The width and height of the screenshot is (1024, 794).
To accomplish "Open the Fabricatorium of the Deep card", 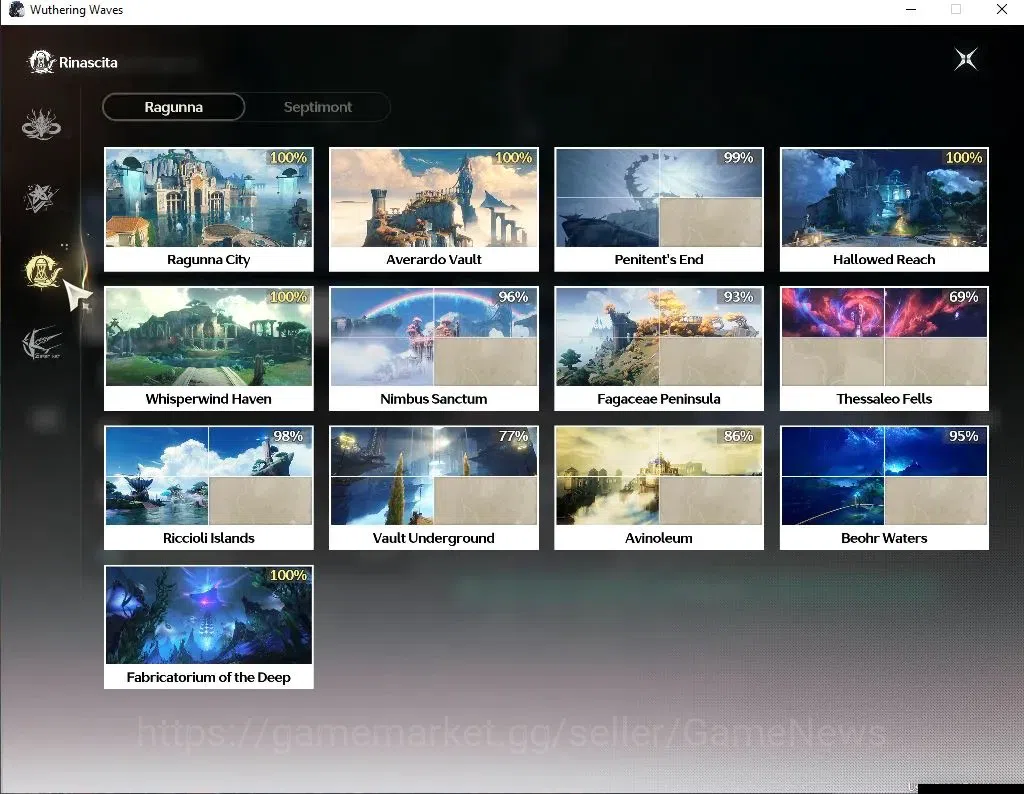I will [x=209, y=627].
